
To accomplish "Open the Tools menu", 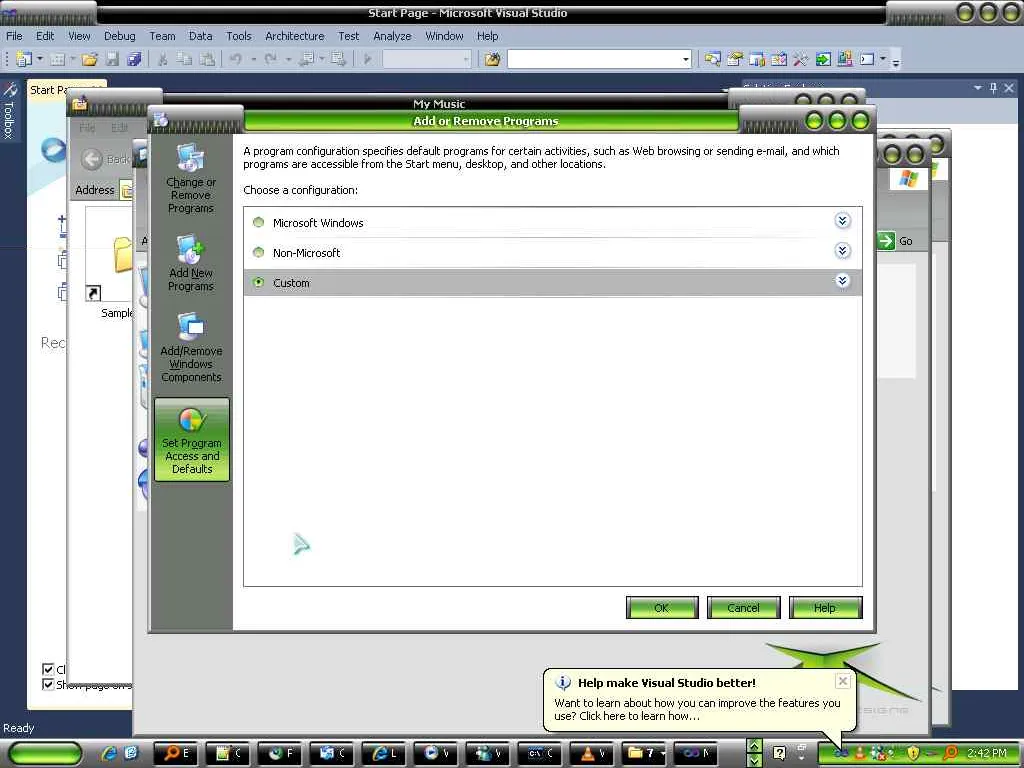I will pos(238,36).
